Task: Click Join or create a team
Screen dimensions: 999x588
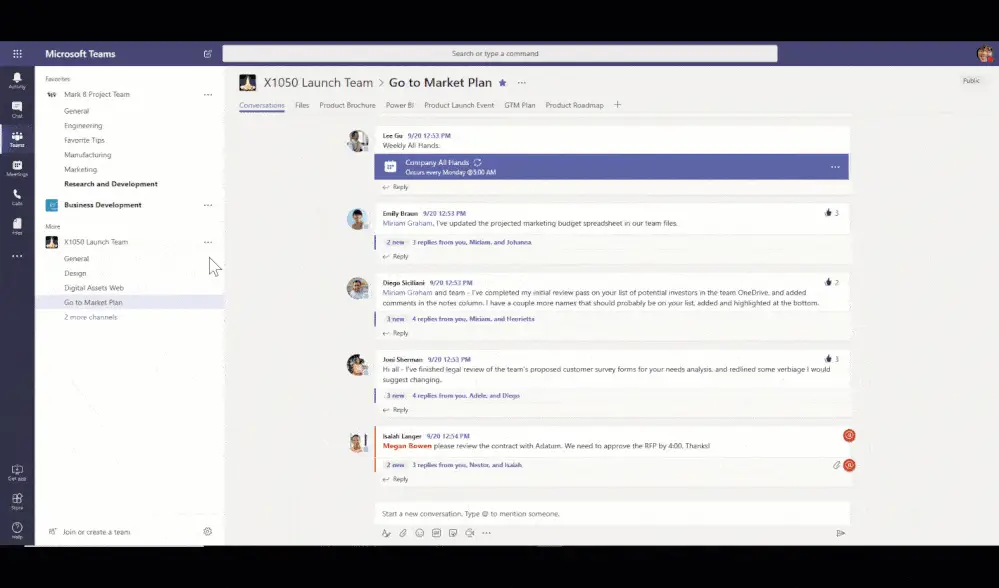Action: (96, 532)
